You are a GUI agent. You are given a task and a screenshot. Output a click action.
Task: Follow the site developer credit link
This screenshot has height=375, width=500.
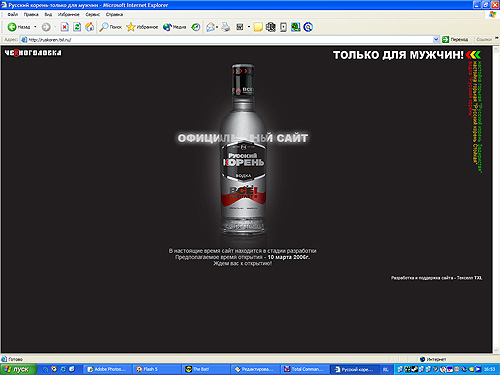437,278
